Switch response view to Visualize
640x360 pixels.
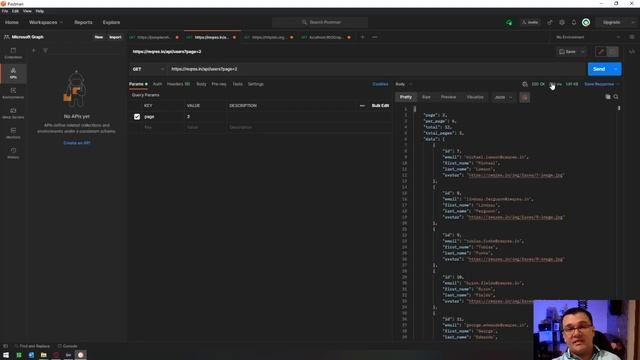[x=475, y=97]
